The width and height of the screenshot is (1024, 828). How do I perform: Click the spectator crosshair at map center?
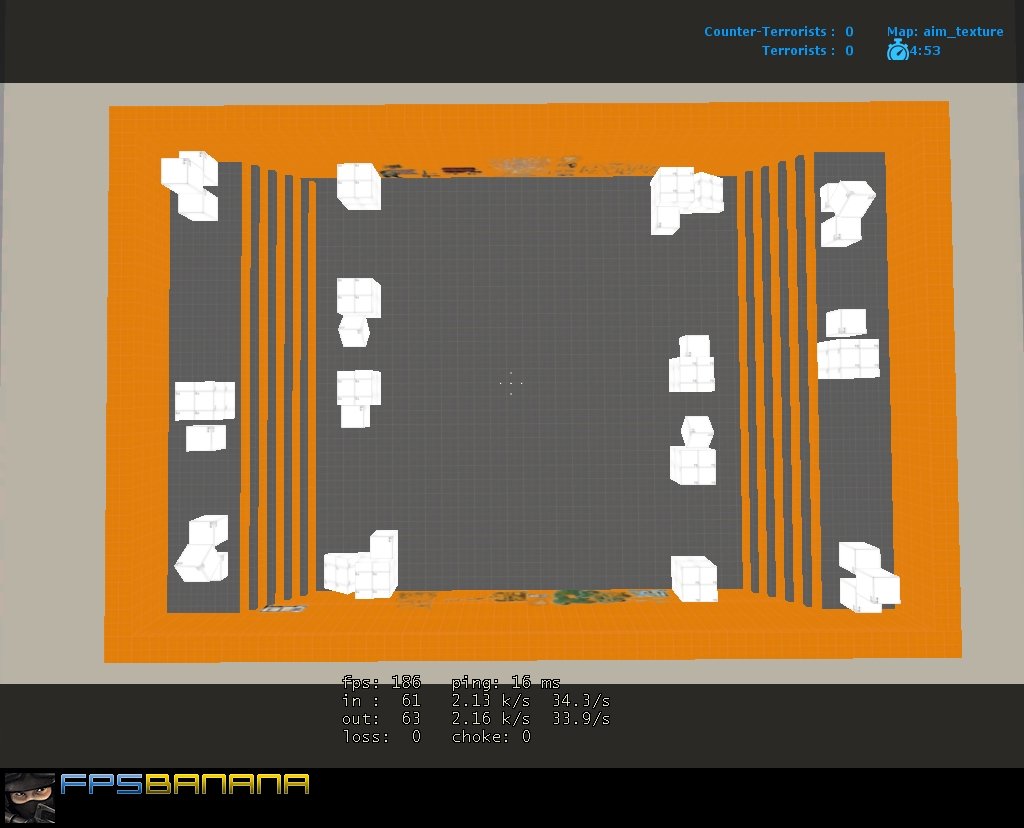coord(511,381)
